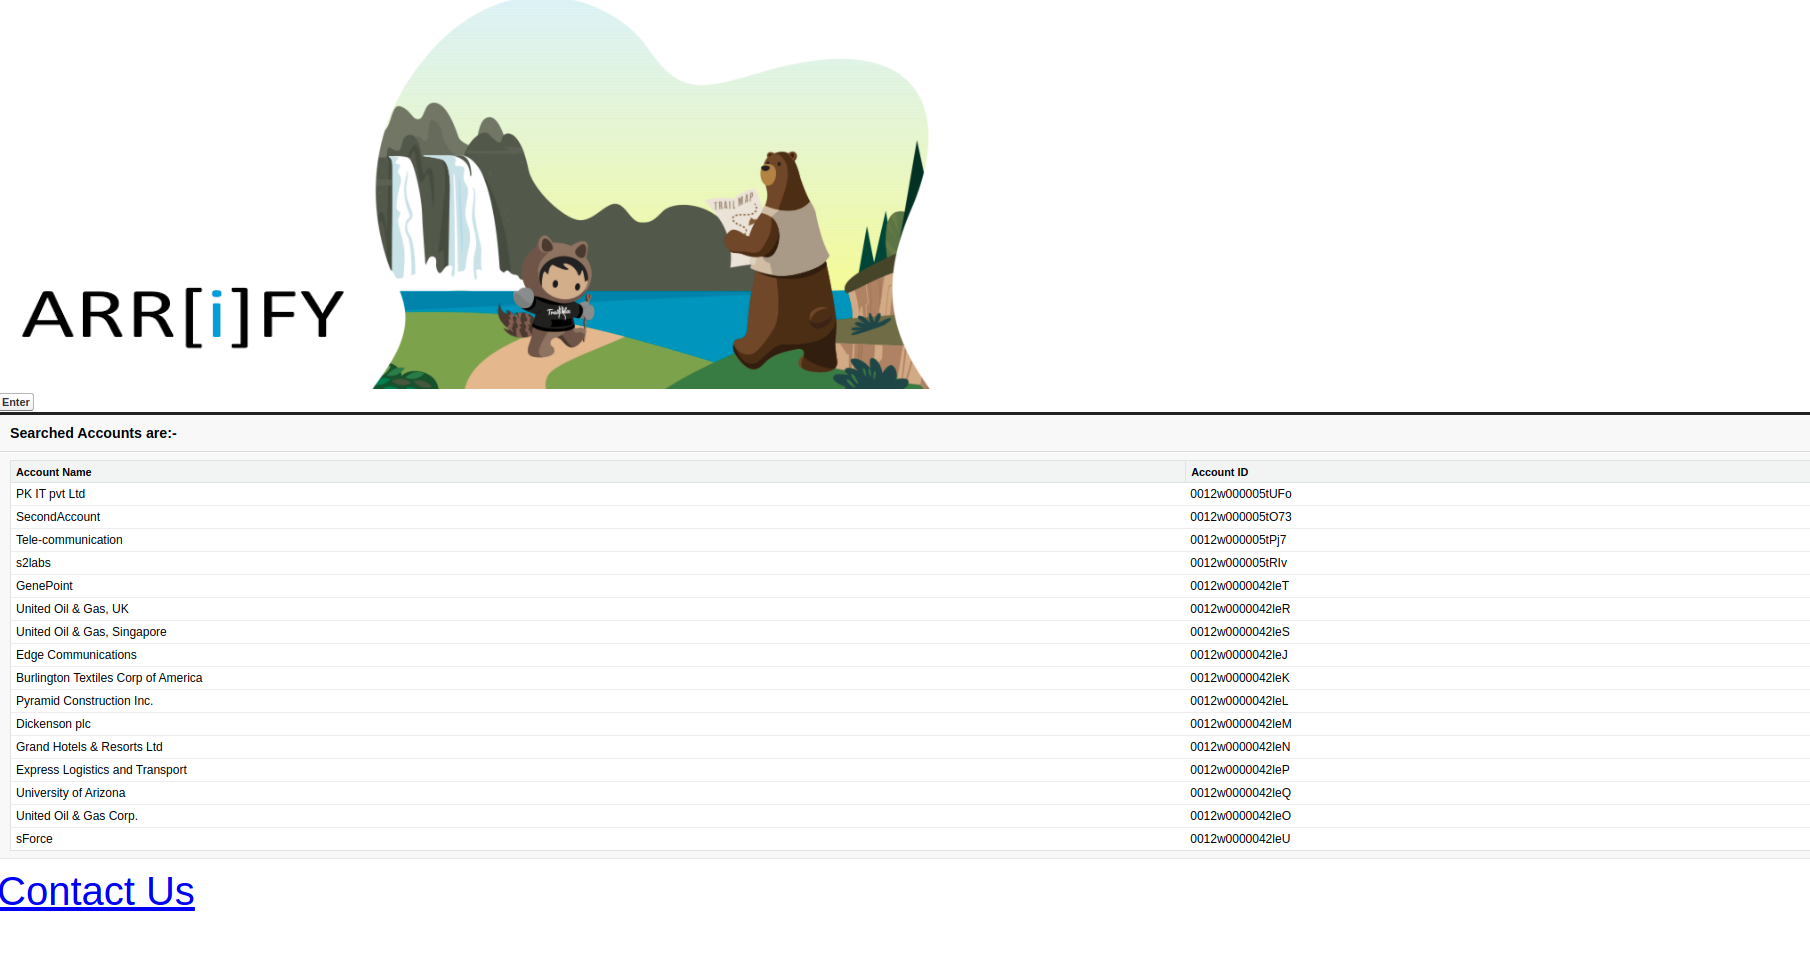Click the GenePoint account name
Screen dimensions: 1810x963
[x=44, y=586]
